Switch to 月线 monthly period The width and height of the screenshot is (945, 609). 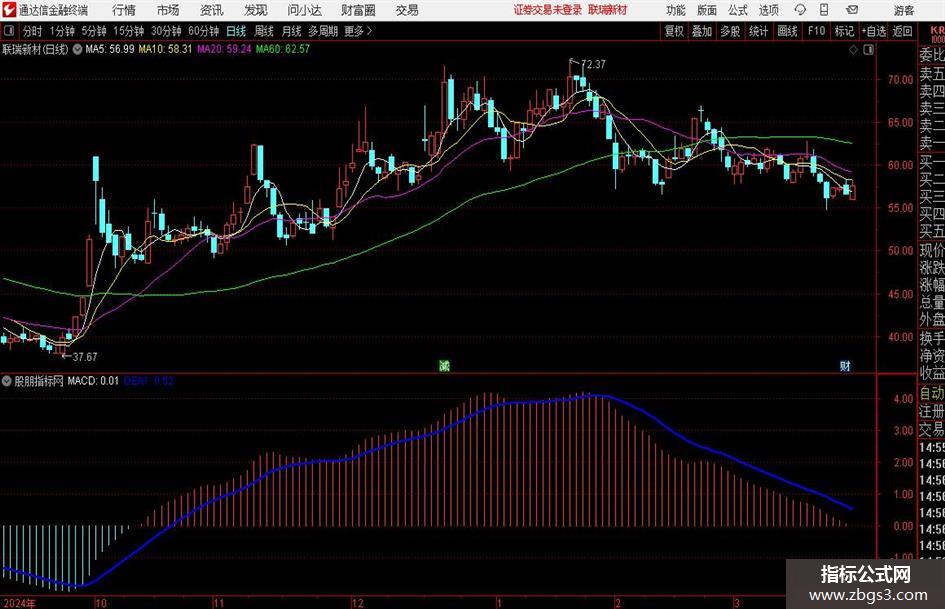pos(291,31)
